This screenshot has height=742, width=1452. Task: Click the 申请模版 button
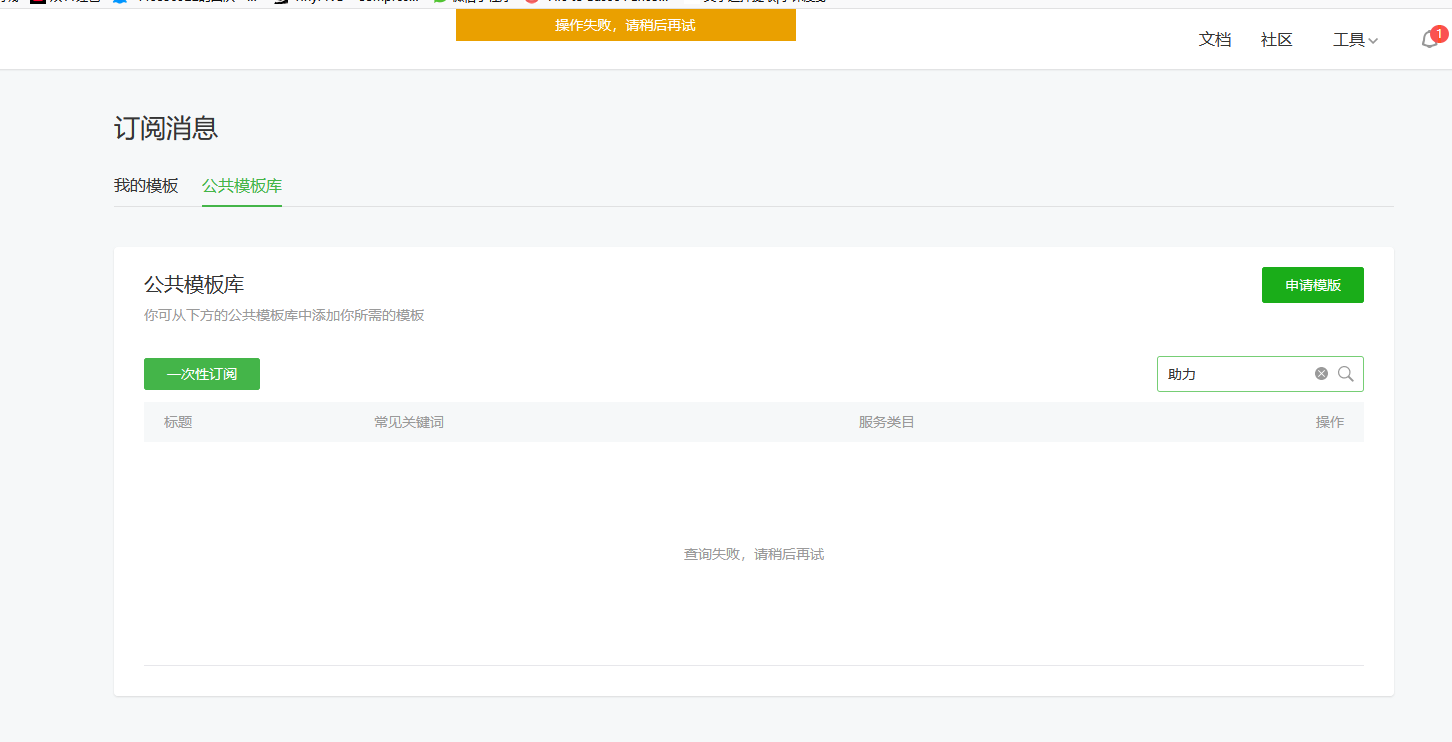click(1313, 285)
